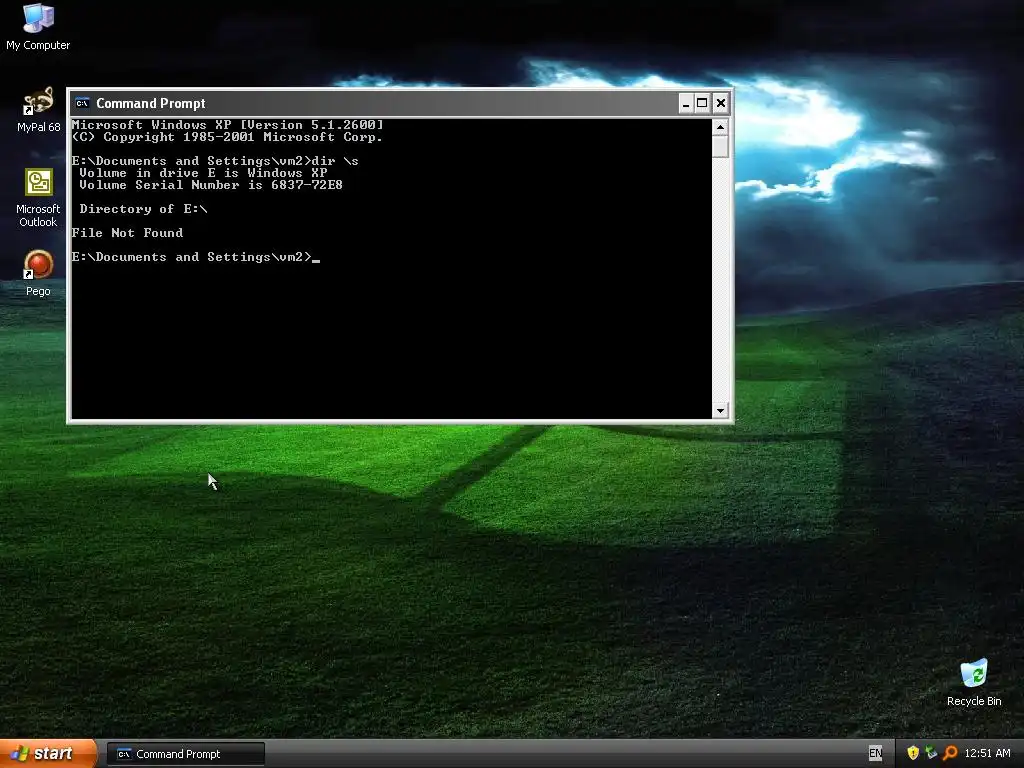
Task: Close the Command Prompt window
Action: (x=720, y=103)
